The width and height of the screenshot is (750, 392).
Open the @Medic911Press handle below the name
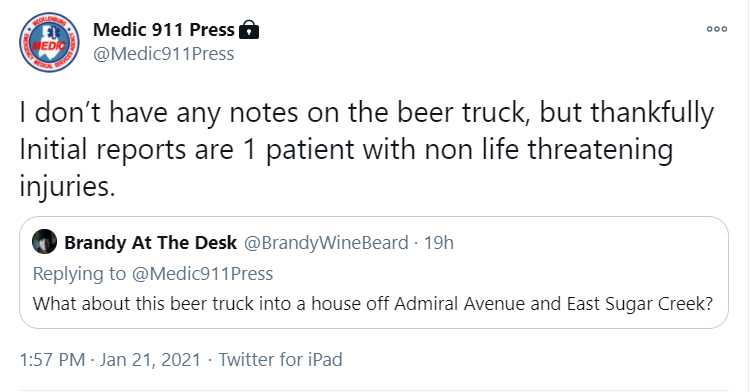(x=164, y=54)
